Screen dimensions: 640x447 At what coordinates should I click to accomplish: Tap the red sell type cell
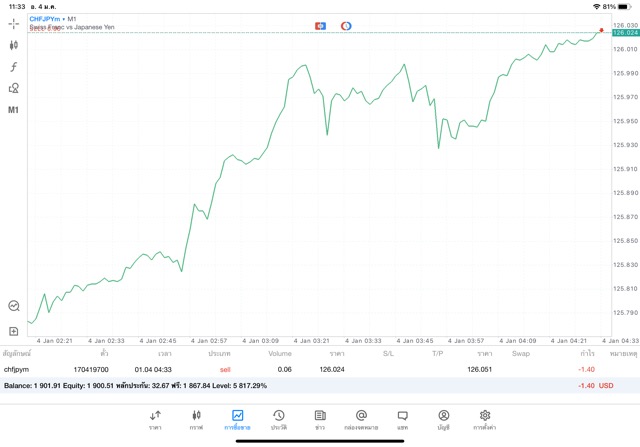[x=225, y=369]
